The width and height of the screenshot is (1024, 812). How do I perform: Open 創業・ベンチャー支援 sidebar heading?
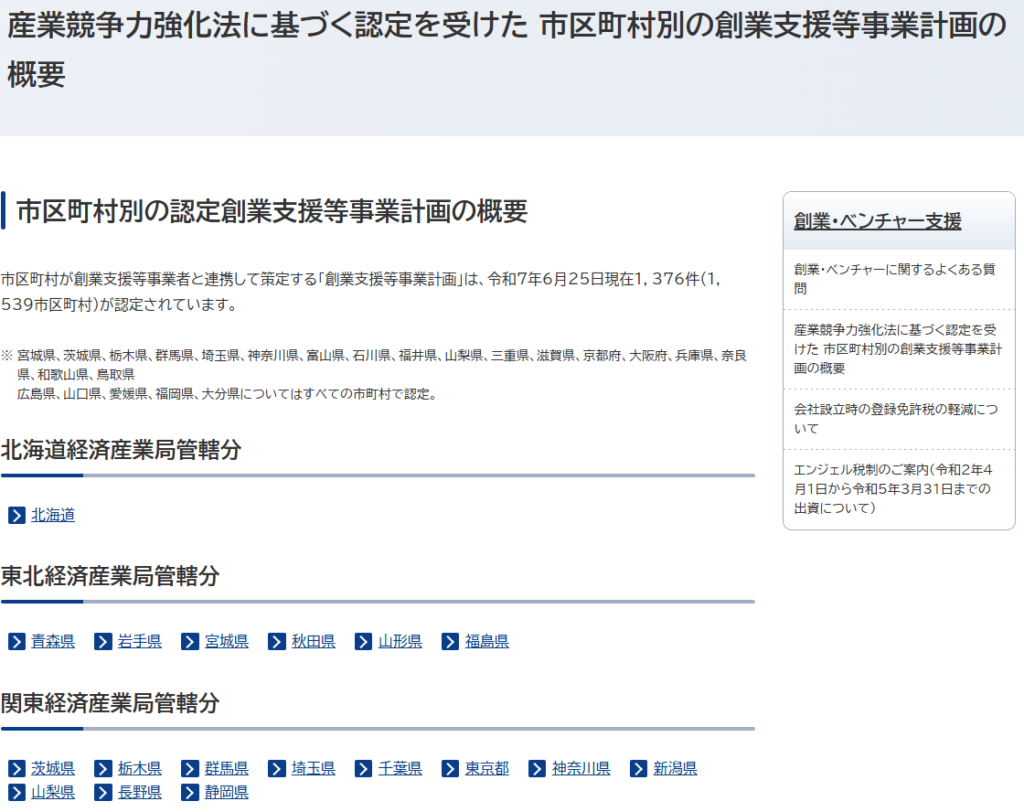coord(877,221)
